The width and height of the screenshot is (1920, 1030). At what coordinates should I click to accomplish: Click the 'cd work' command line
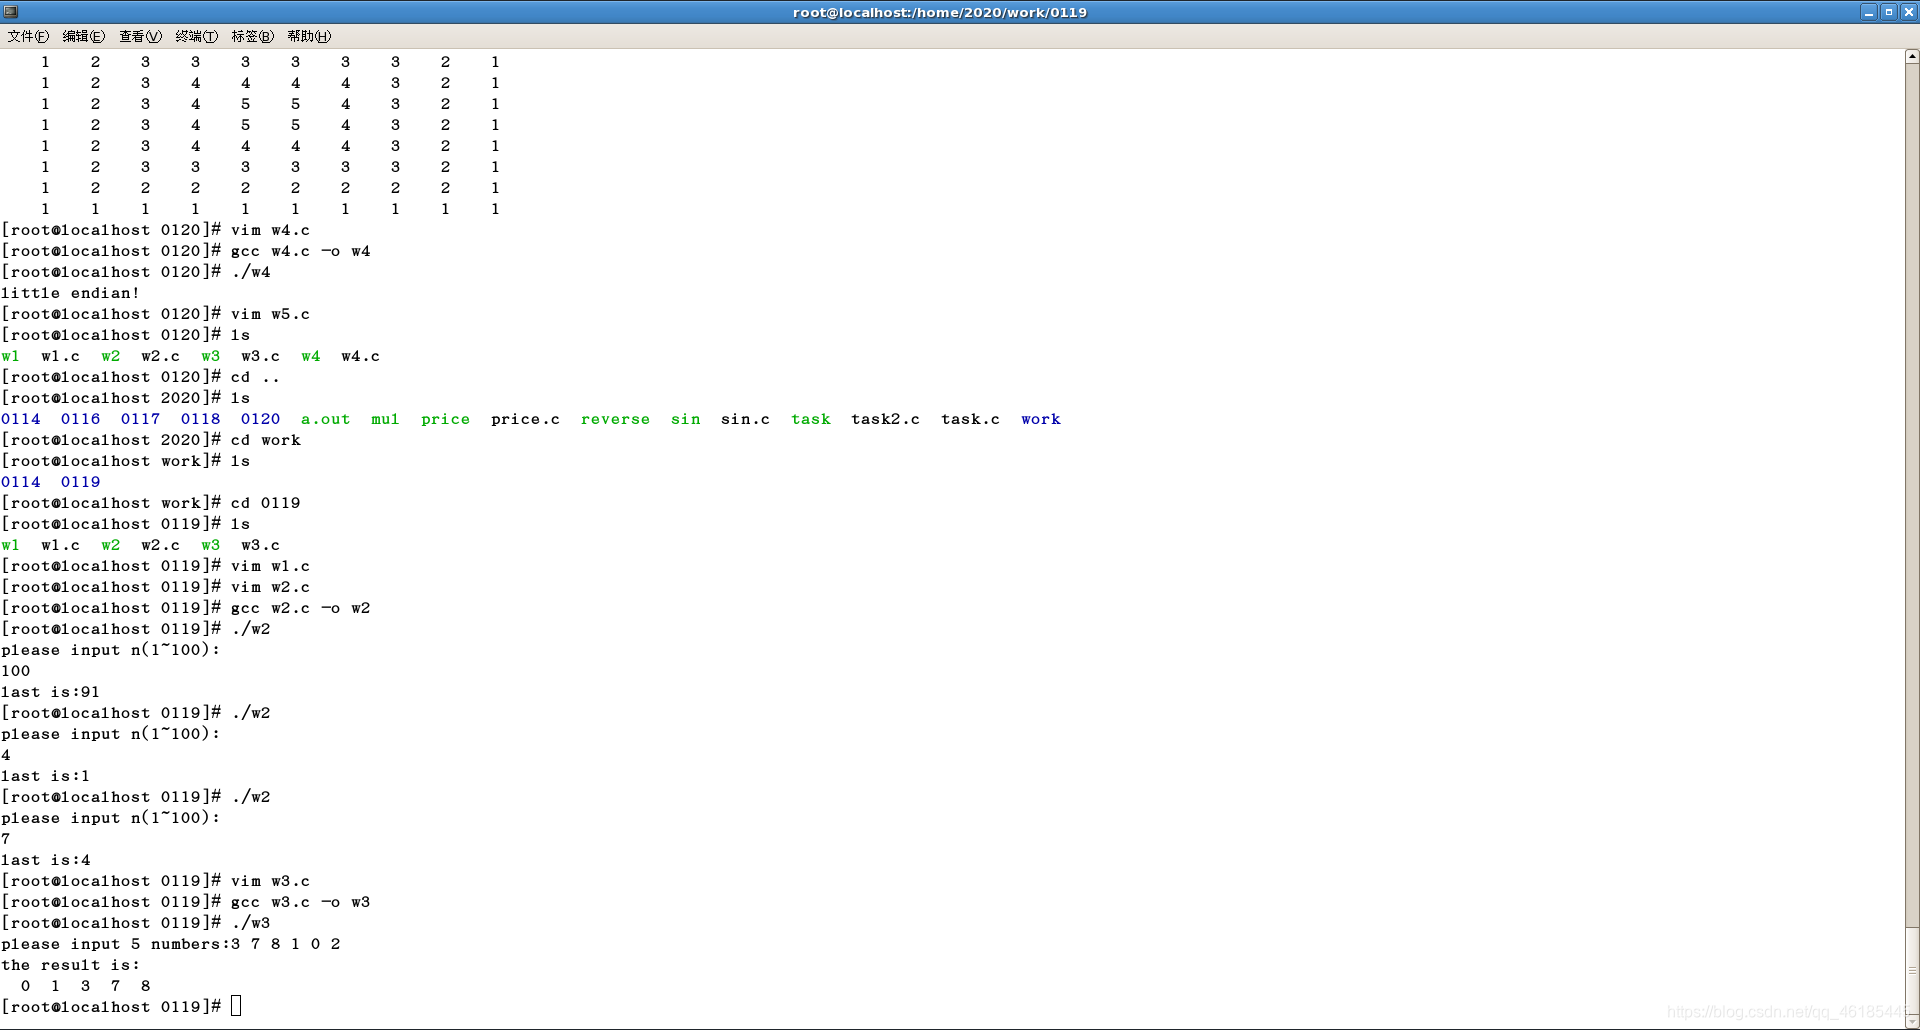[265, 440]
